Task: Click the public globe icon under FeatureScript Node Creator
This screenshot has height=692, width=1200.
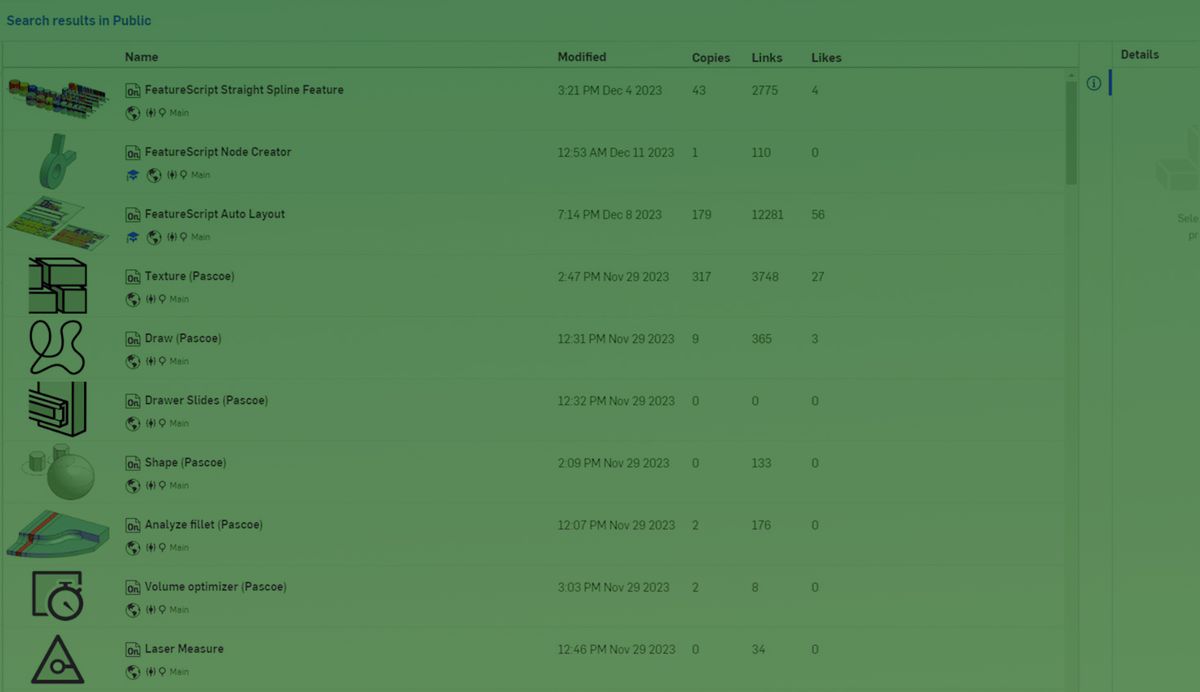Action: [154, 175]
